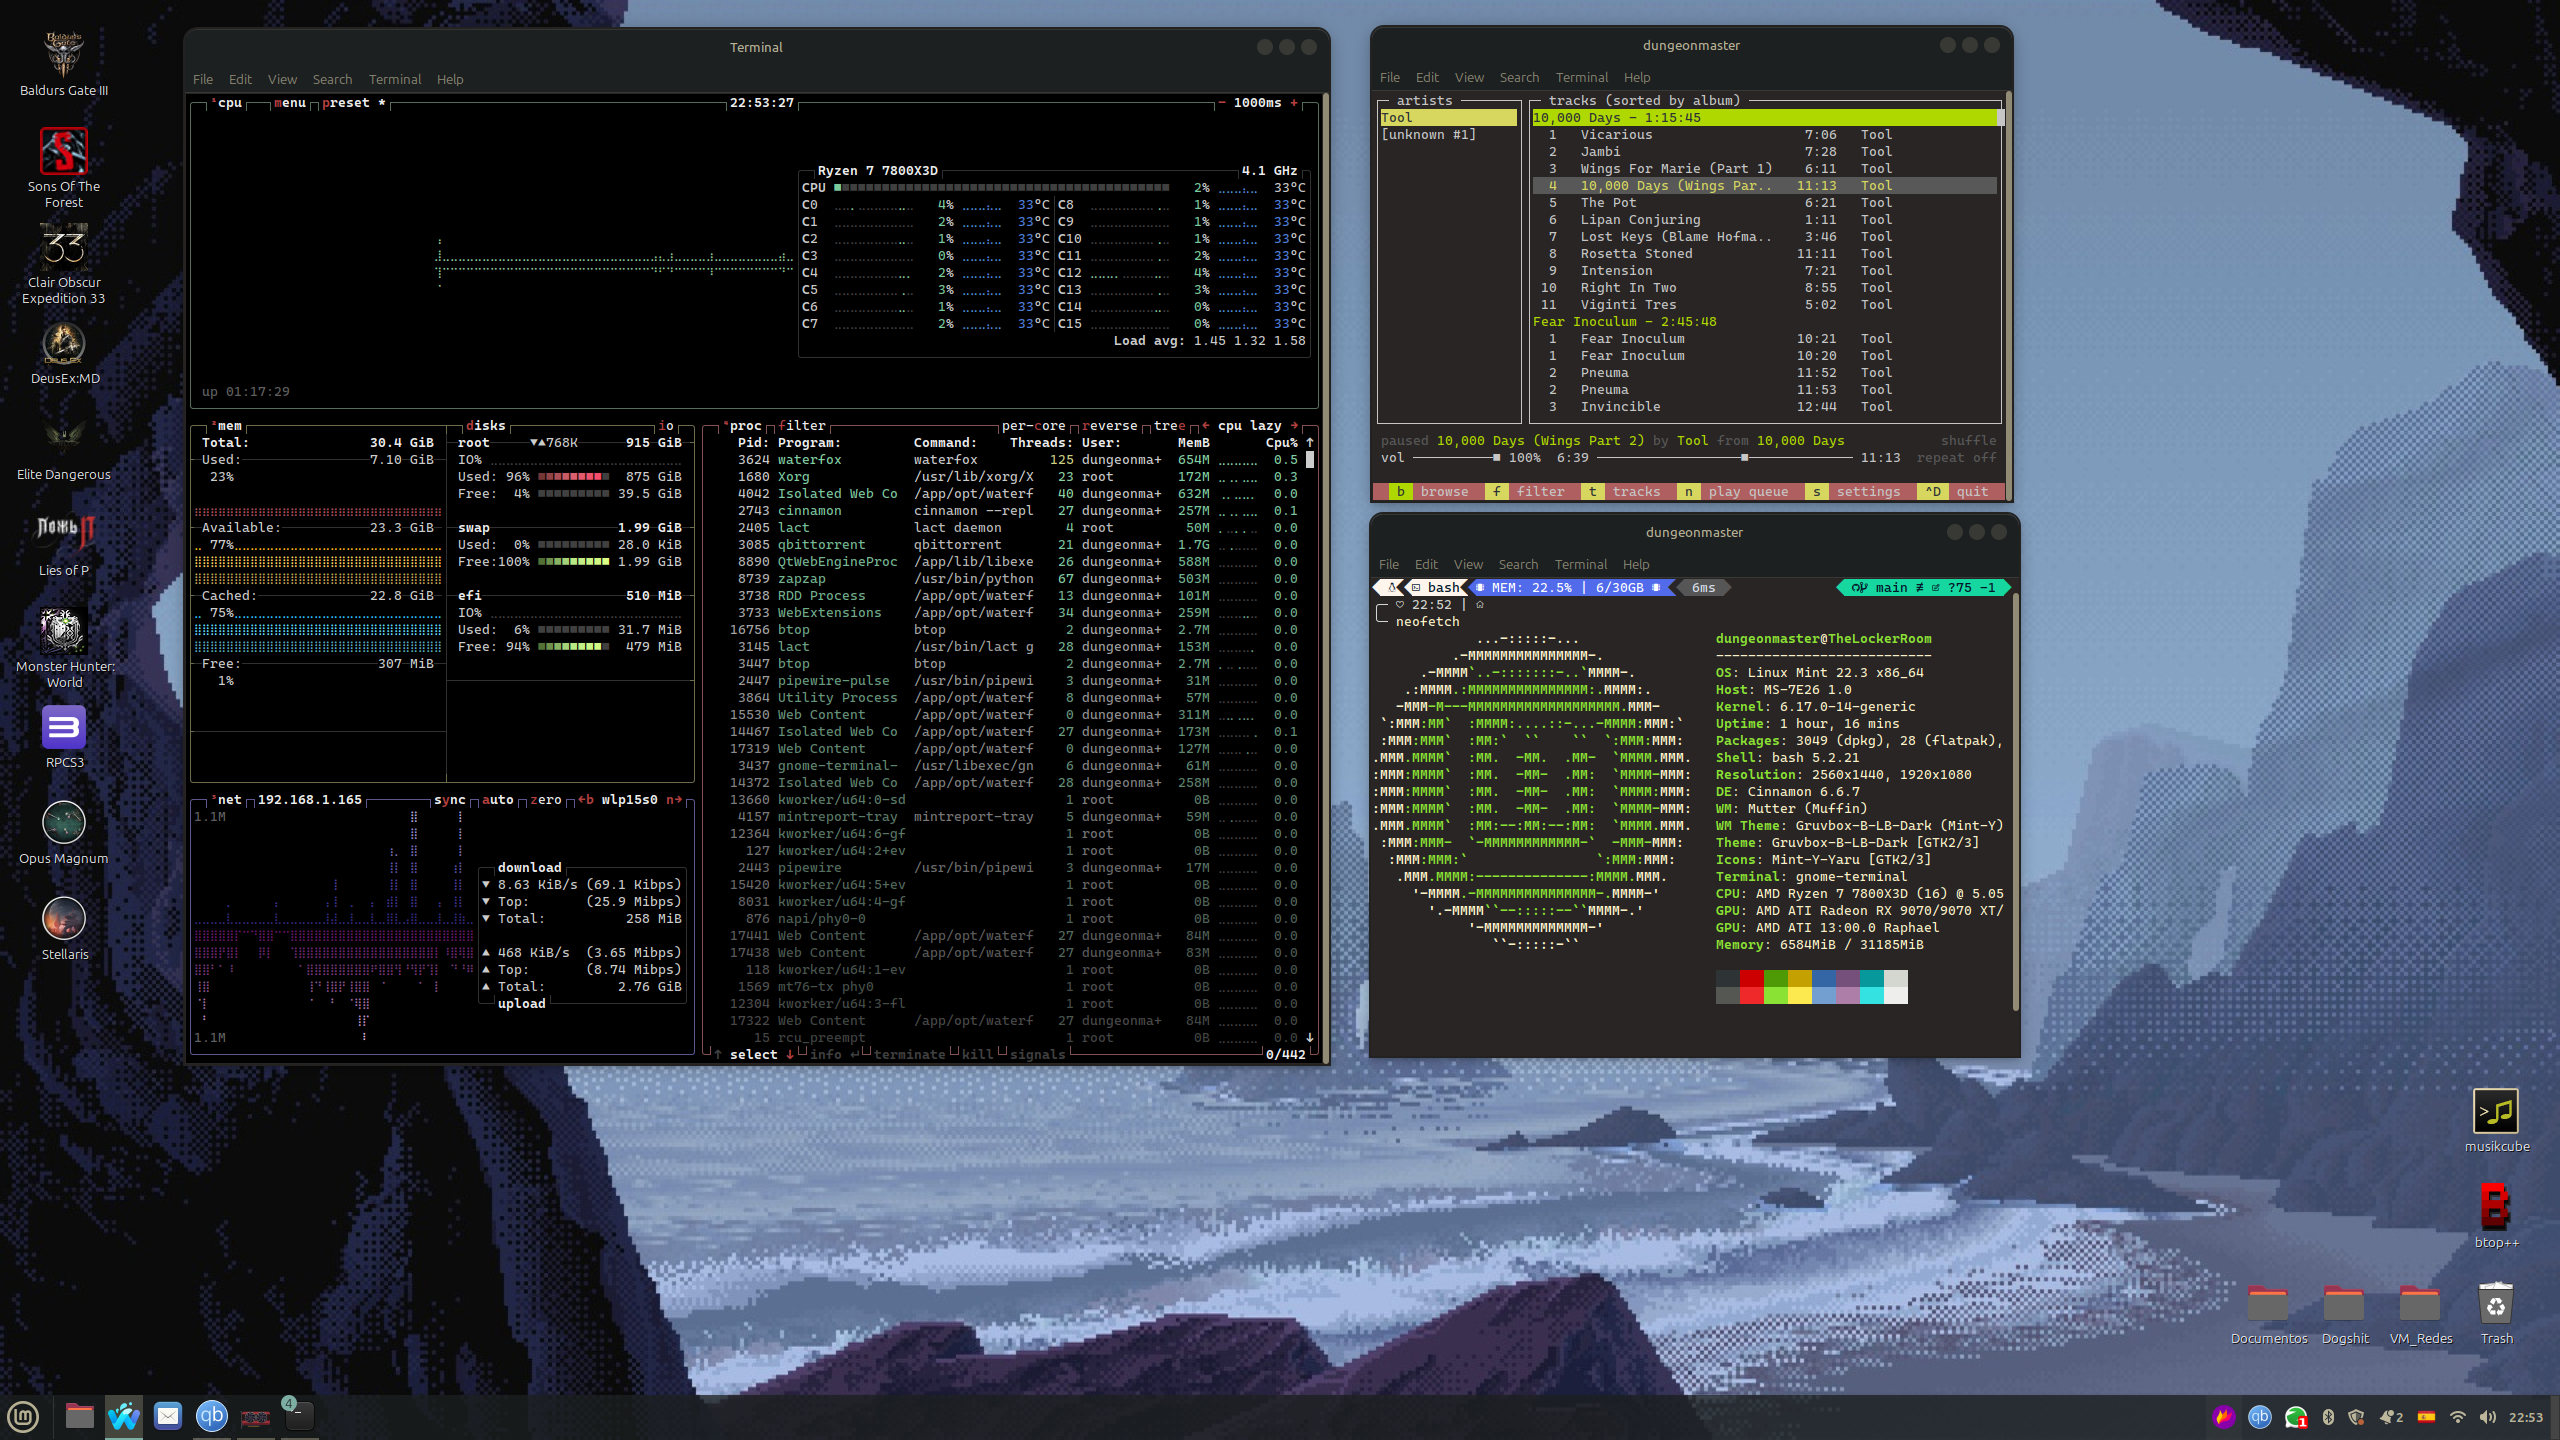Open the btop++ desktop shortcut
This screenshot has height=1440, width=2560.
(x=2496, y=1208)
